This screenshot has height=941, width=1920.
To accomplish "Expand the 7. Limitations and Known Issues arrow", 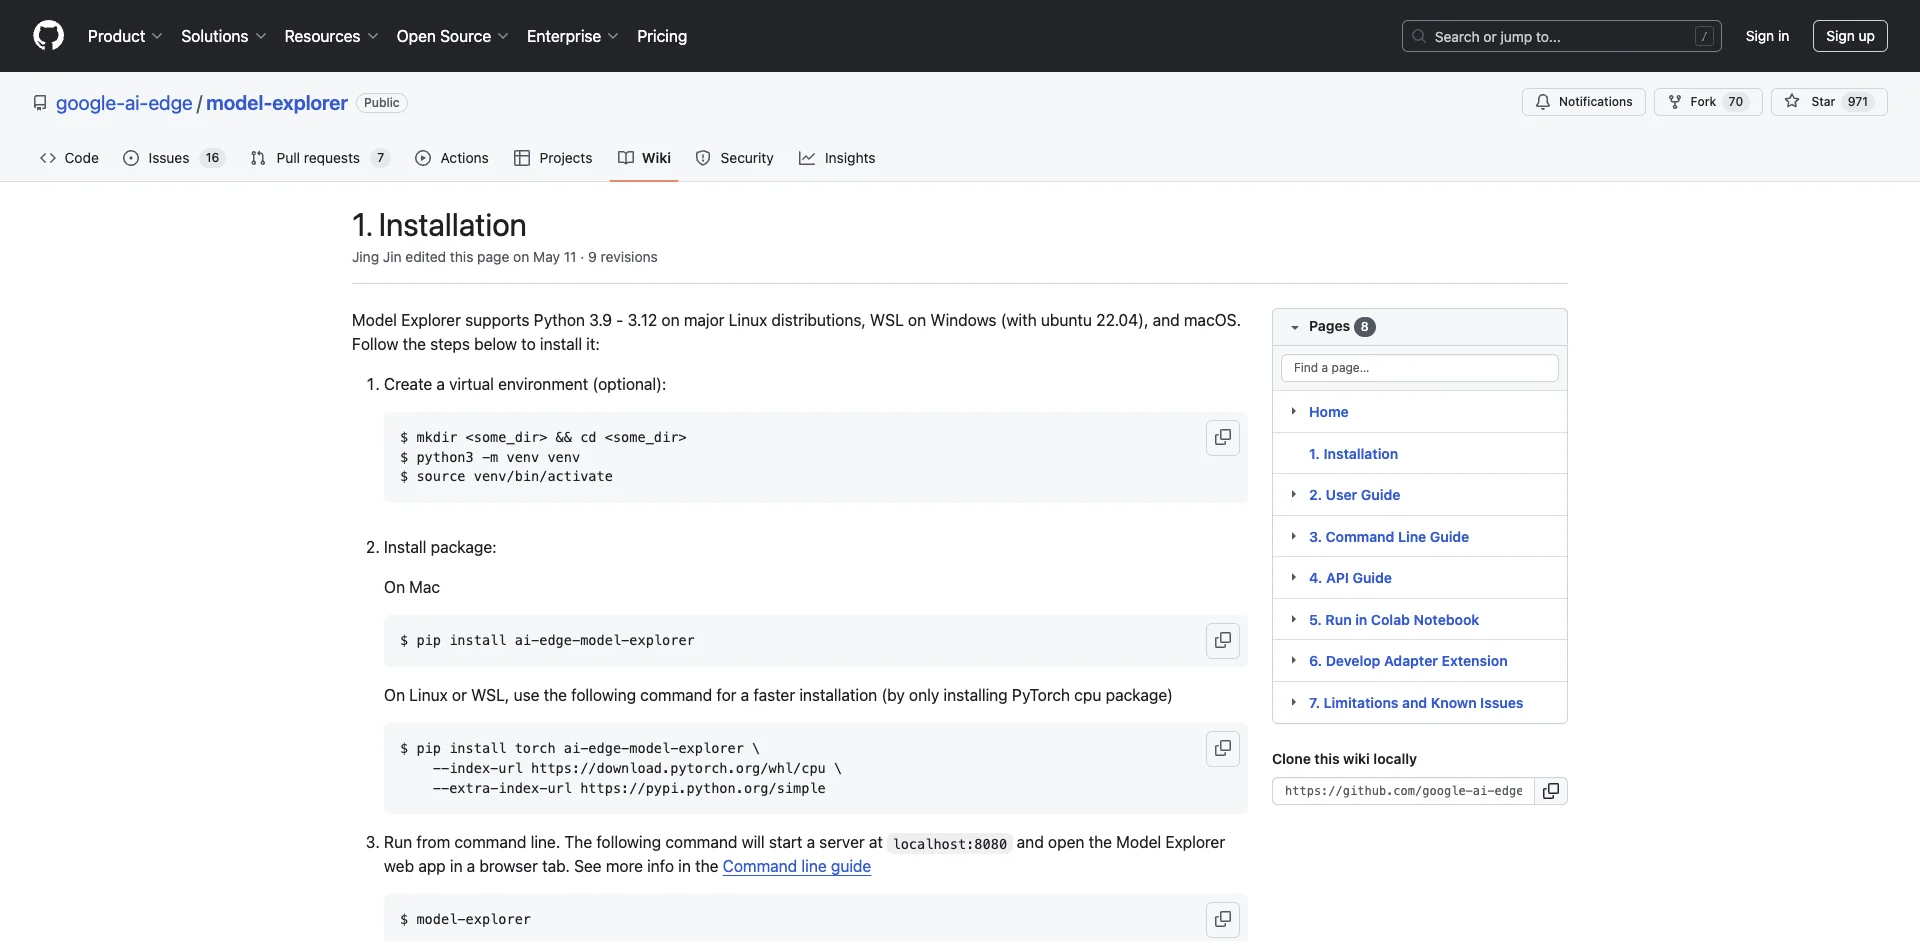I will click(x=1293, y=702).
